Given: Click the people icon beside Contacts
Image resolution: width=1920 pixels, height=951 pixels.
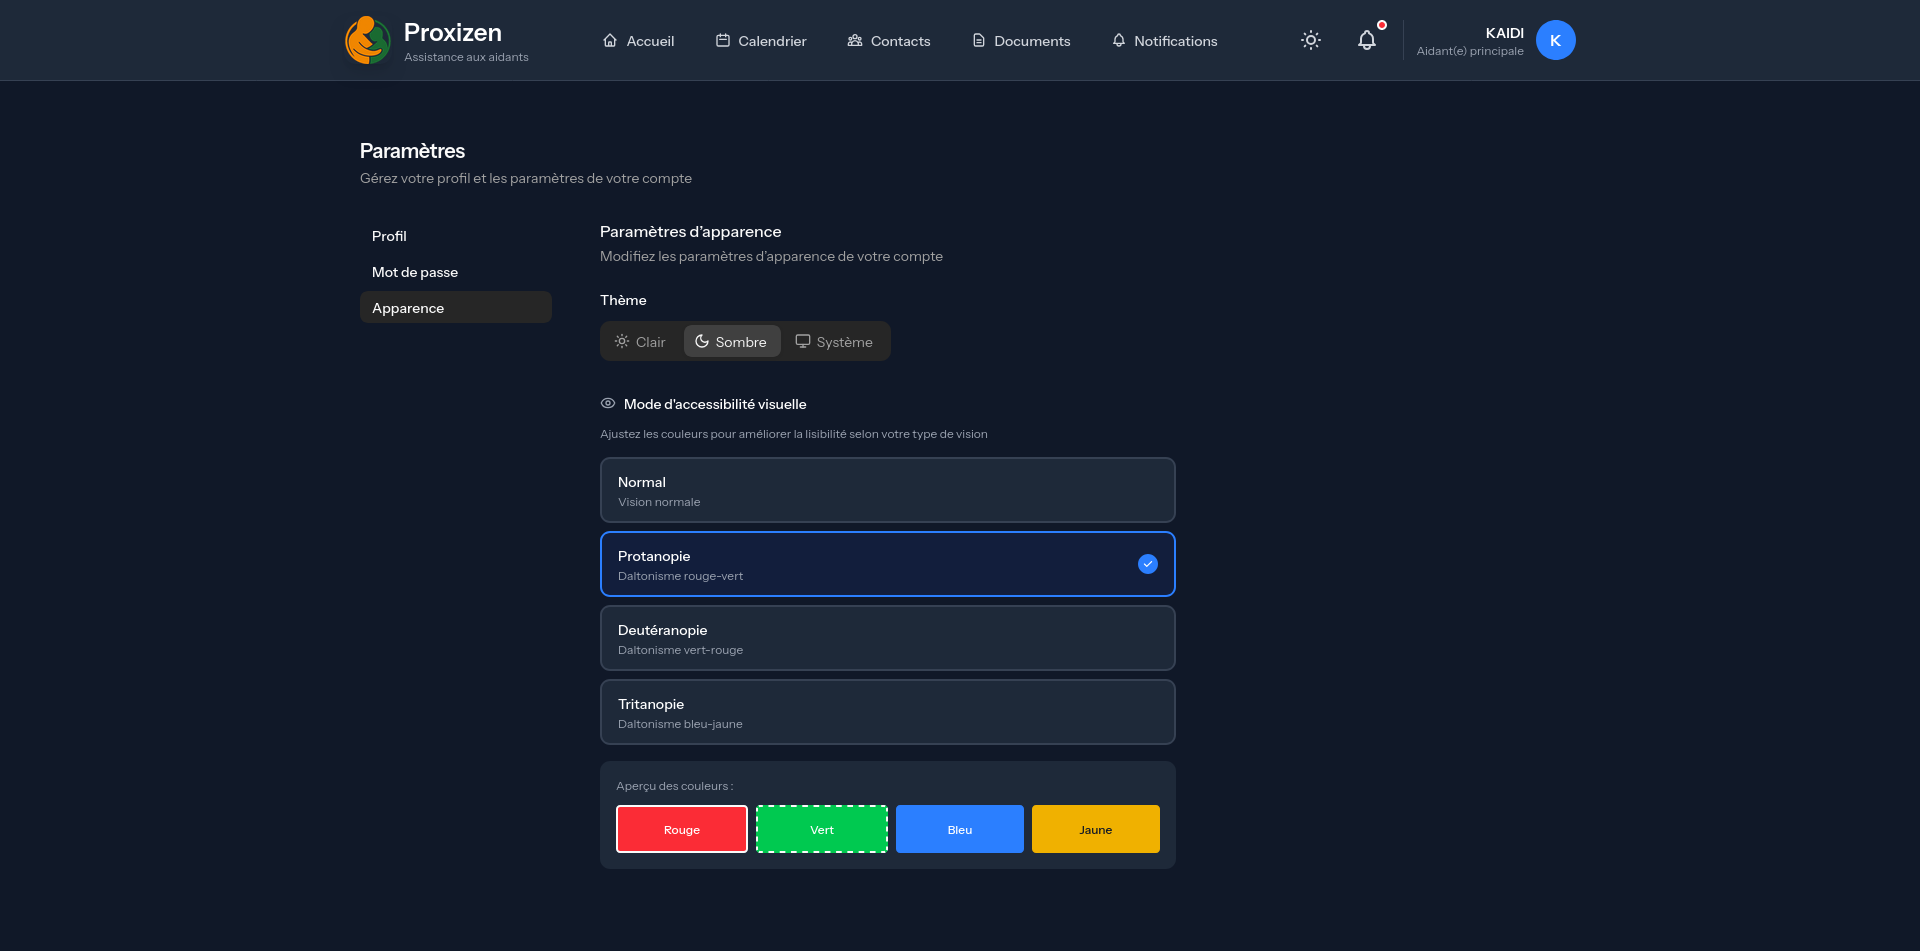Looking at the screenshot, I should [x=855, y=40].
